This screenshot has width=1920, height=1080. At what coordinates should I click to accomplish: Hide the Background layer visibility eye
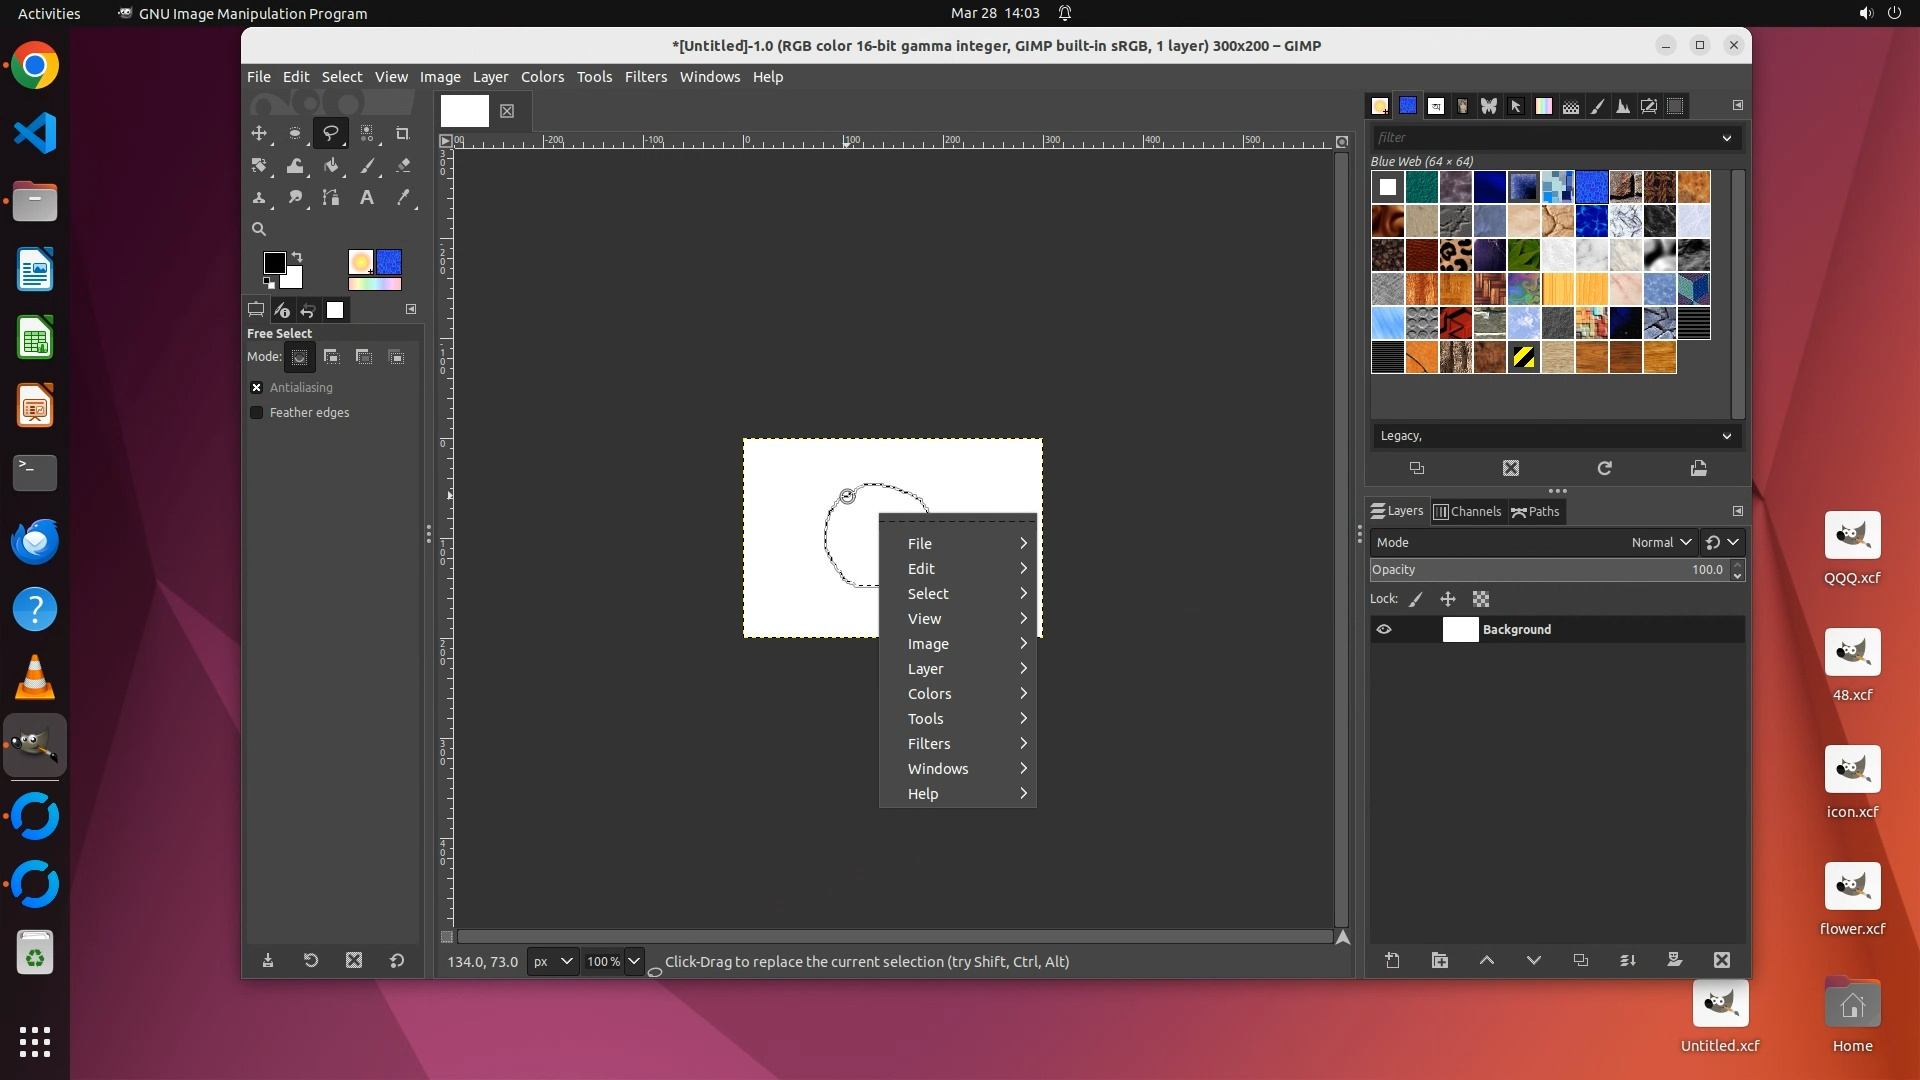(x=1384, y=629)
